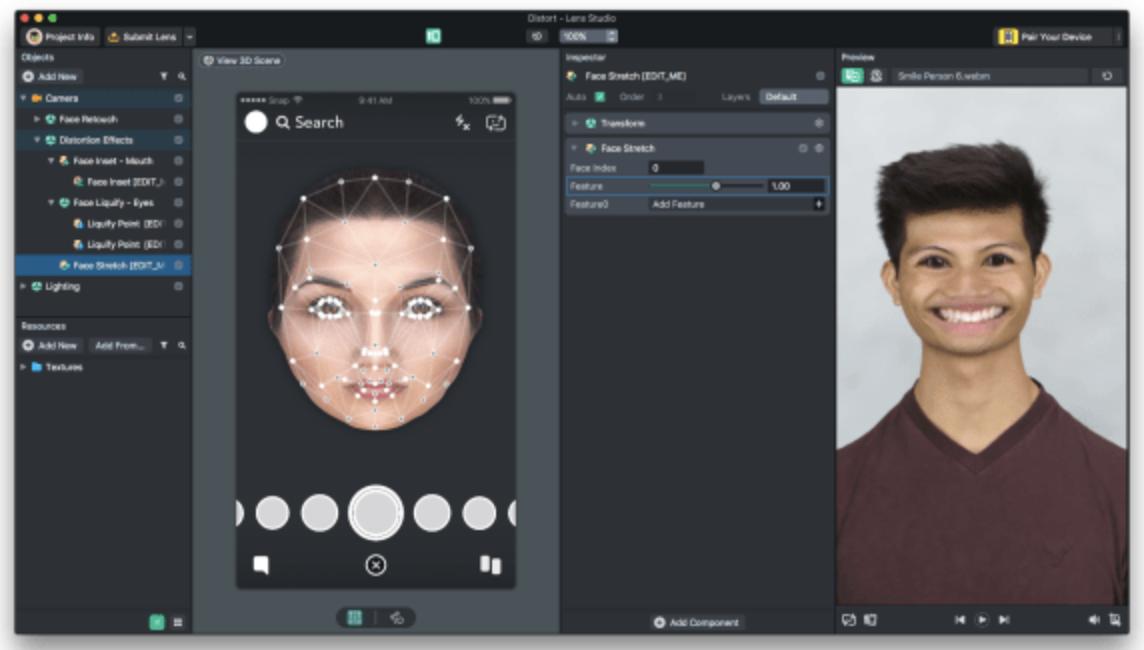Open the dropdown arrow beside Submit Lens

point(190,36)
